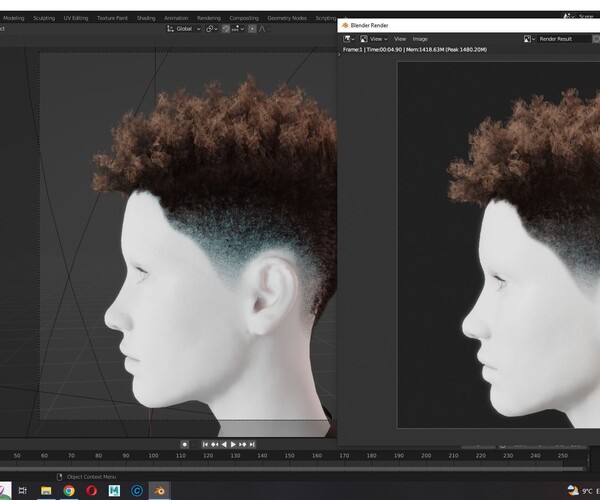Play the animation in reverse
600x500 pixels.
[x=224, y=444]
